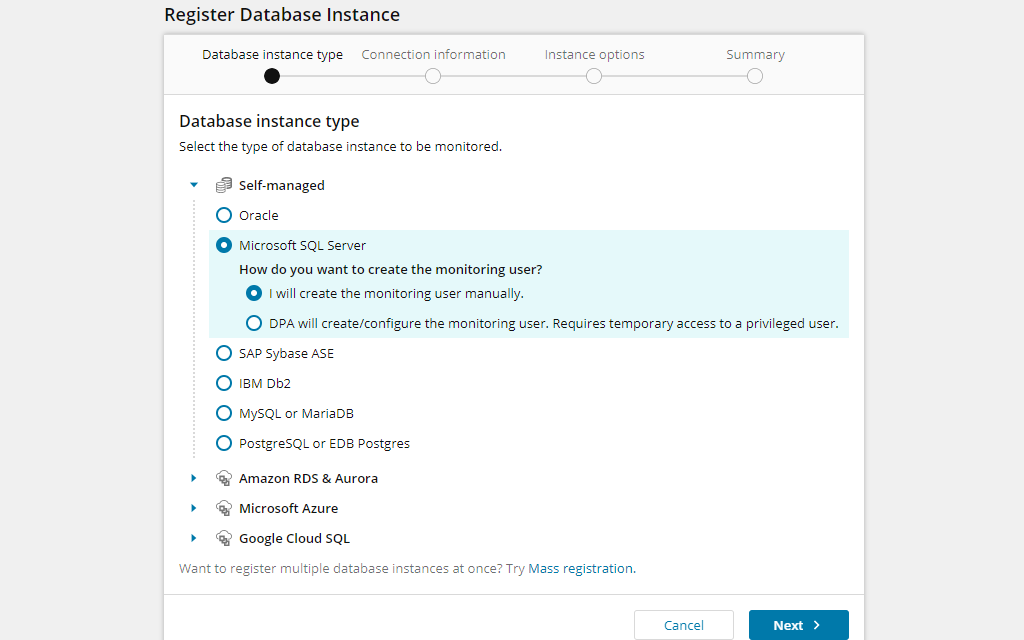Select the Oracle radio button
The image size is (1024, 640).
click(x=223, y=215)
